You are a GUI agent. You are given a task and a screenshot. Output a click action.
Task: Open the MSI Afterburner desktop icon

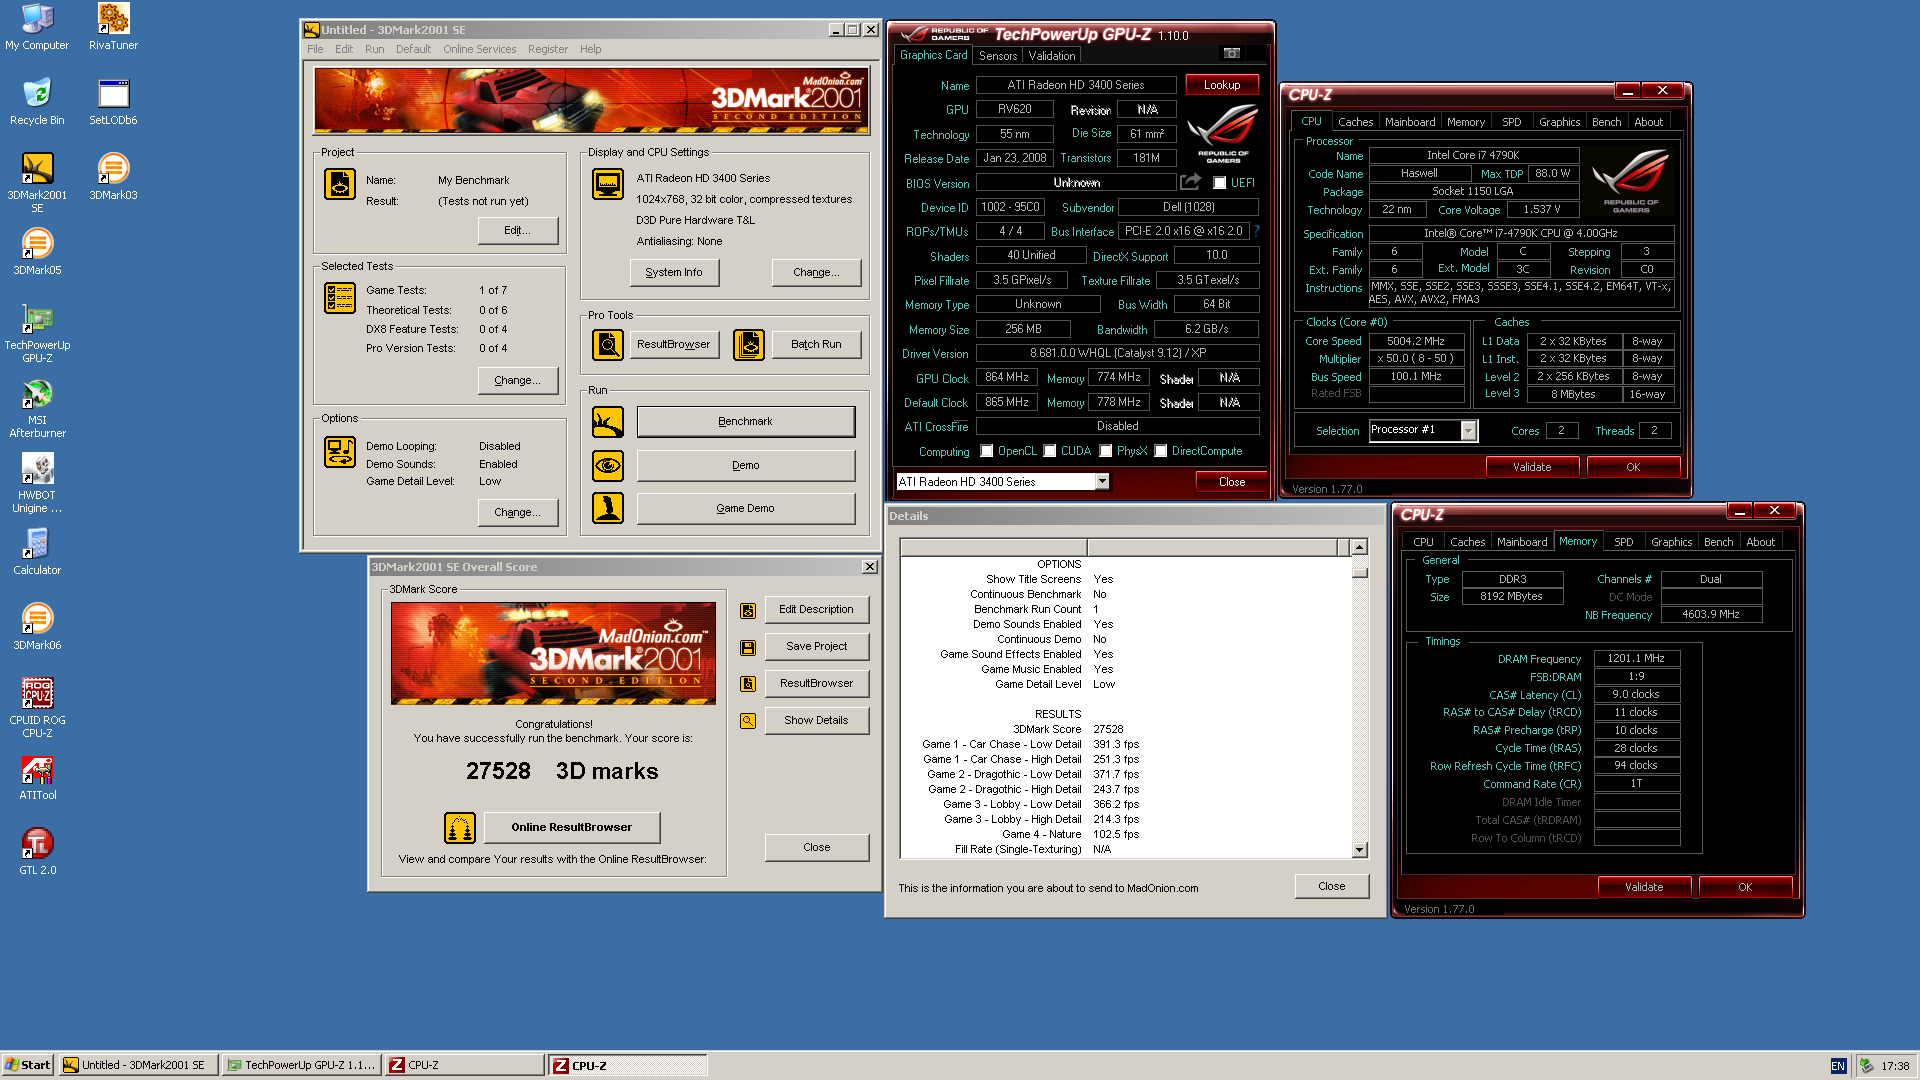[x=37, y=408]
